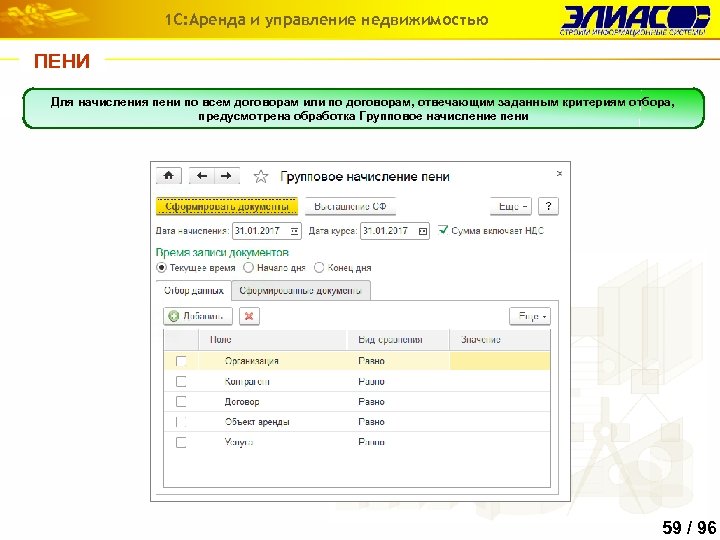This screenshot has width=720, height=540.
Task: Open the calendar for Дата курса
Action: point(423,231)
